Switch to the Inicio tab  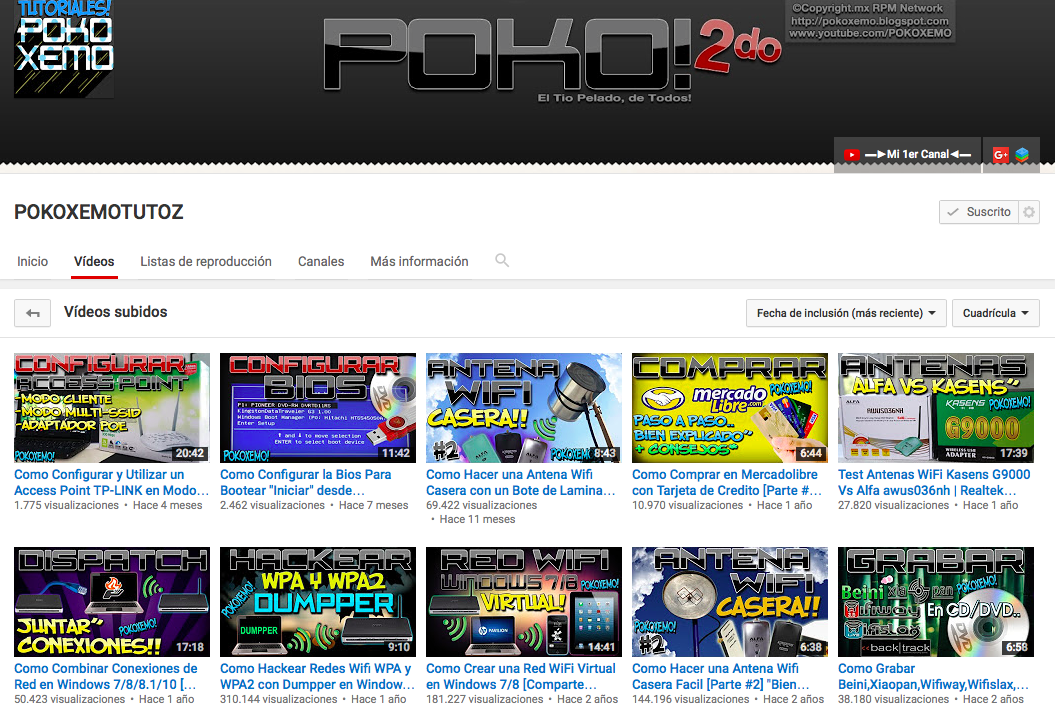click(x=32, y=262)
